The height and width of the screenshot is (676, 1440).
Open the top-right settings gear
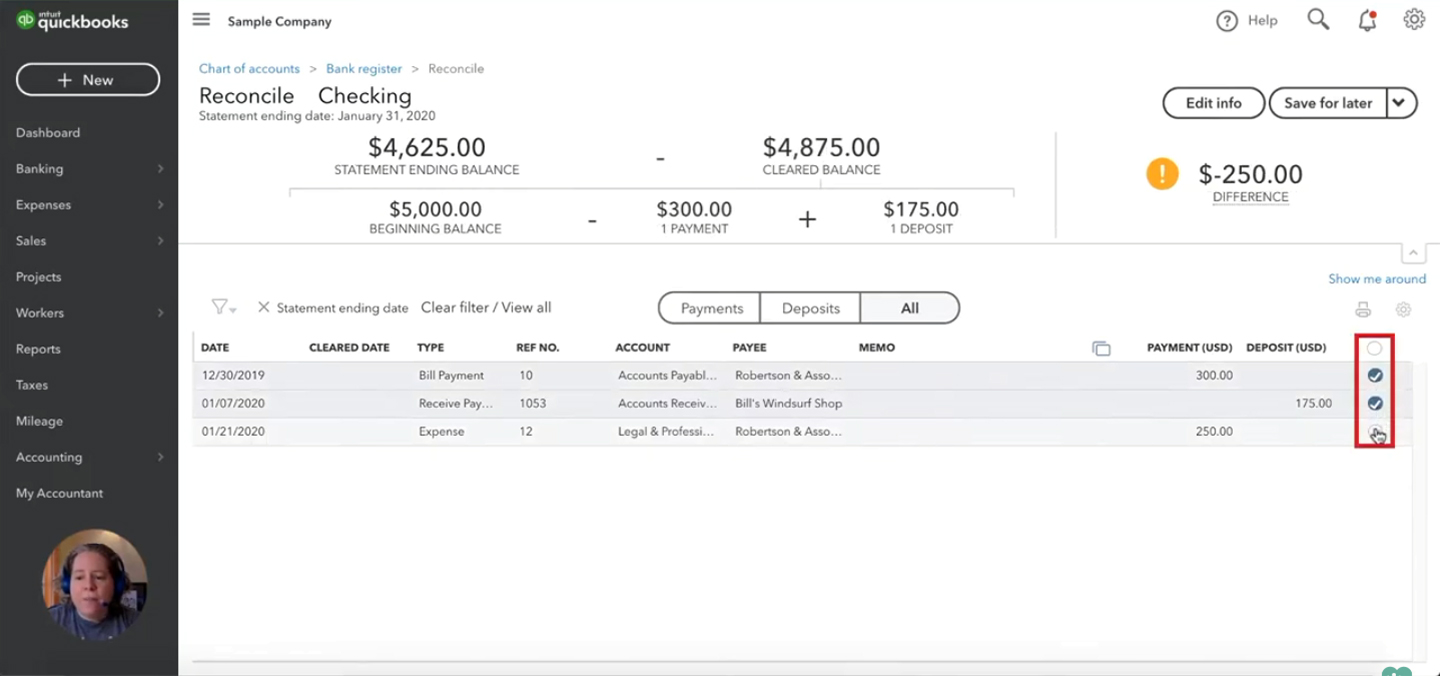(1414, 20)
